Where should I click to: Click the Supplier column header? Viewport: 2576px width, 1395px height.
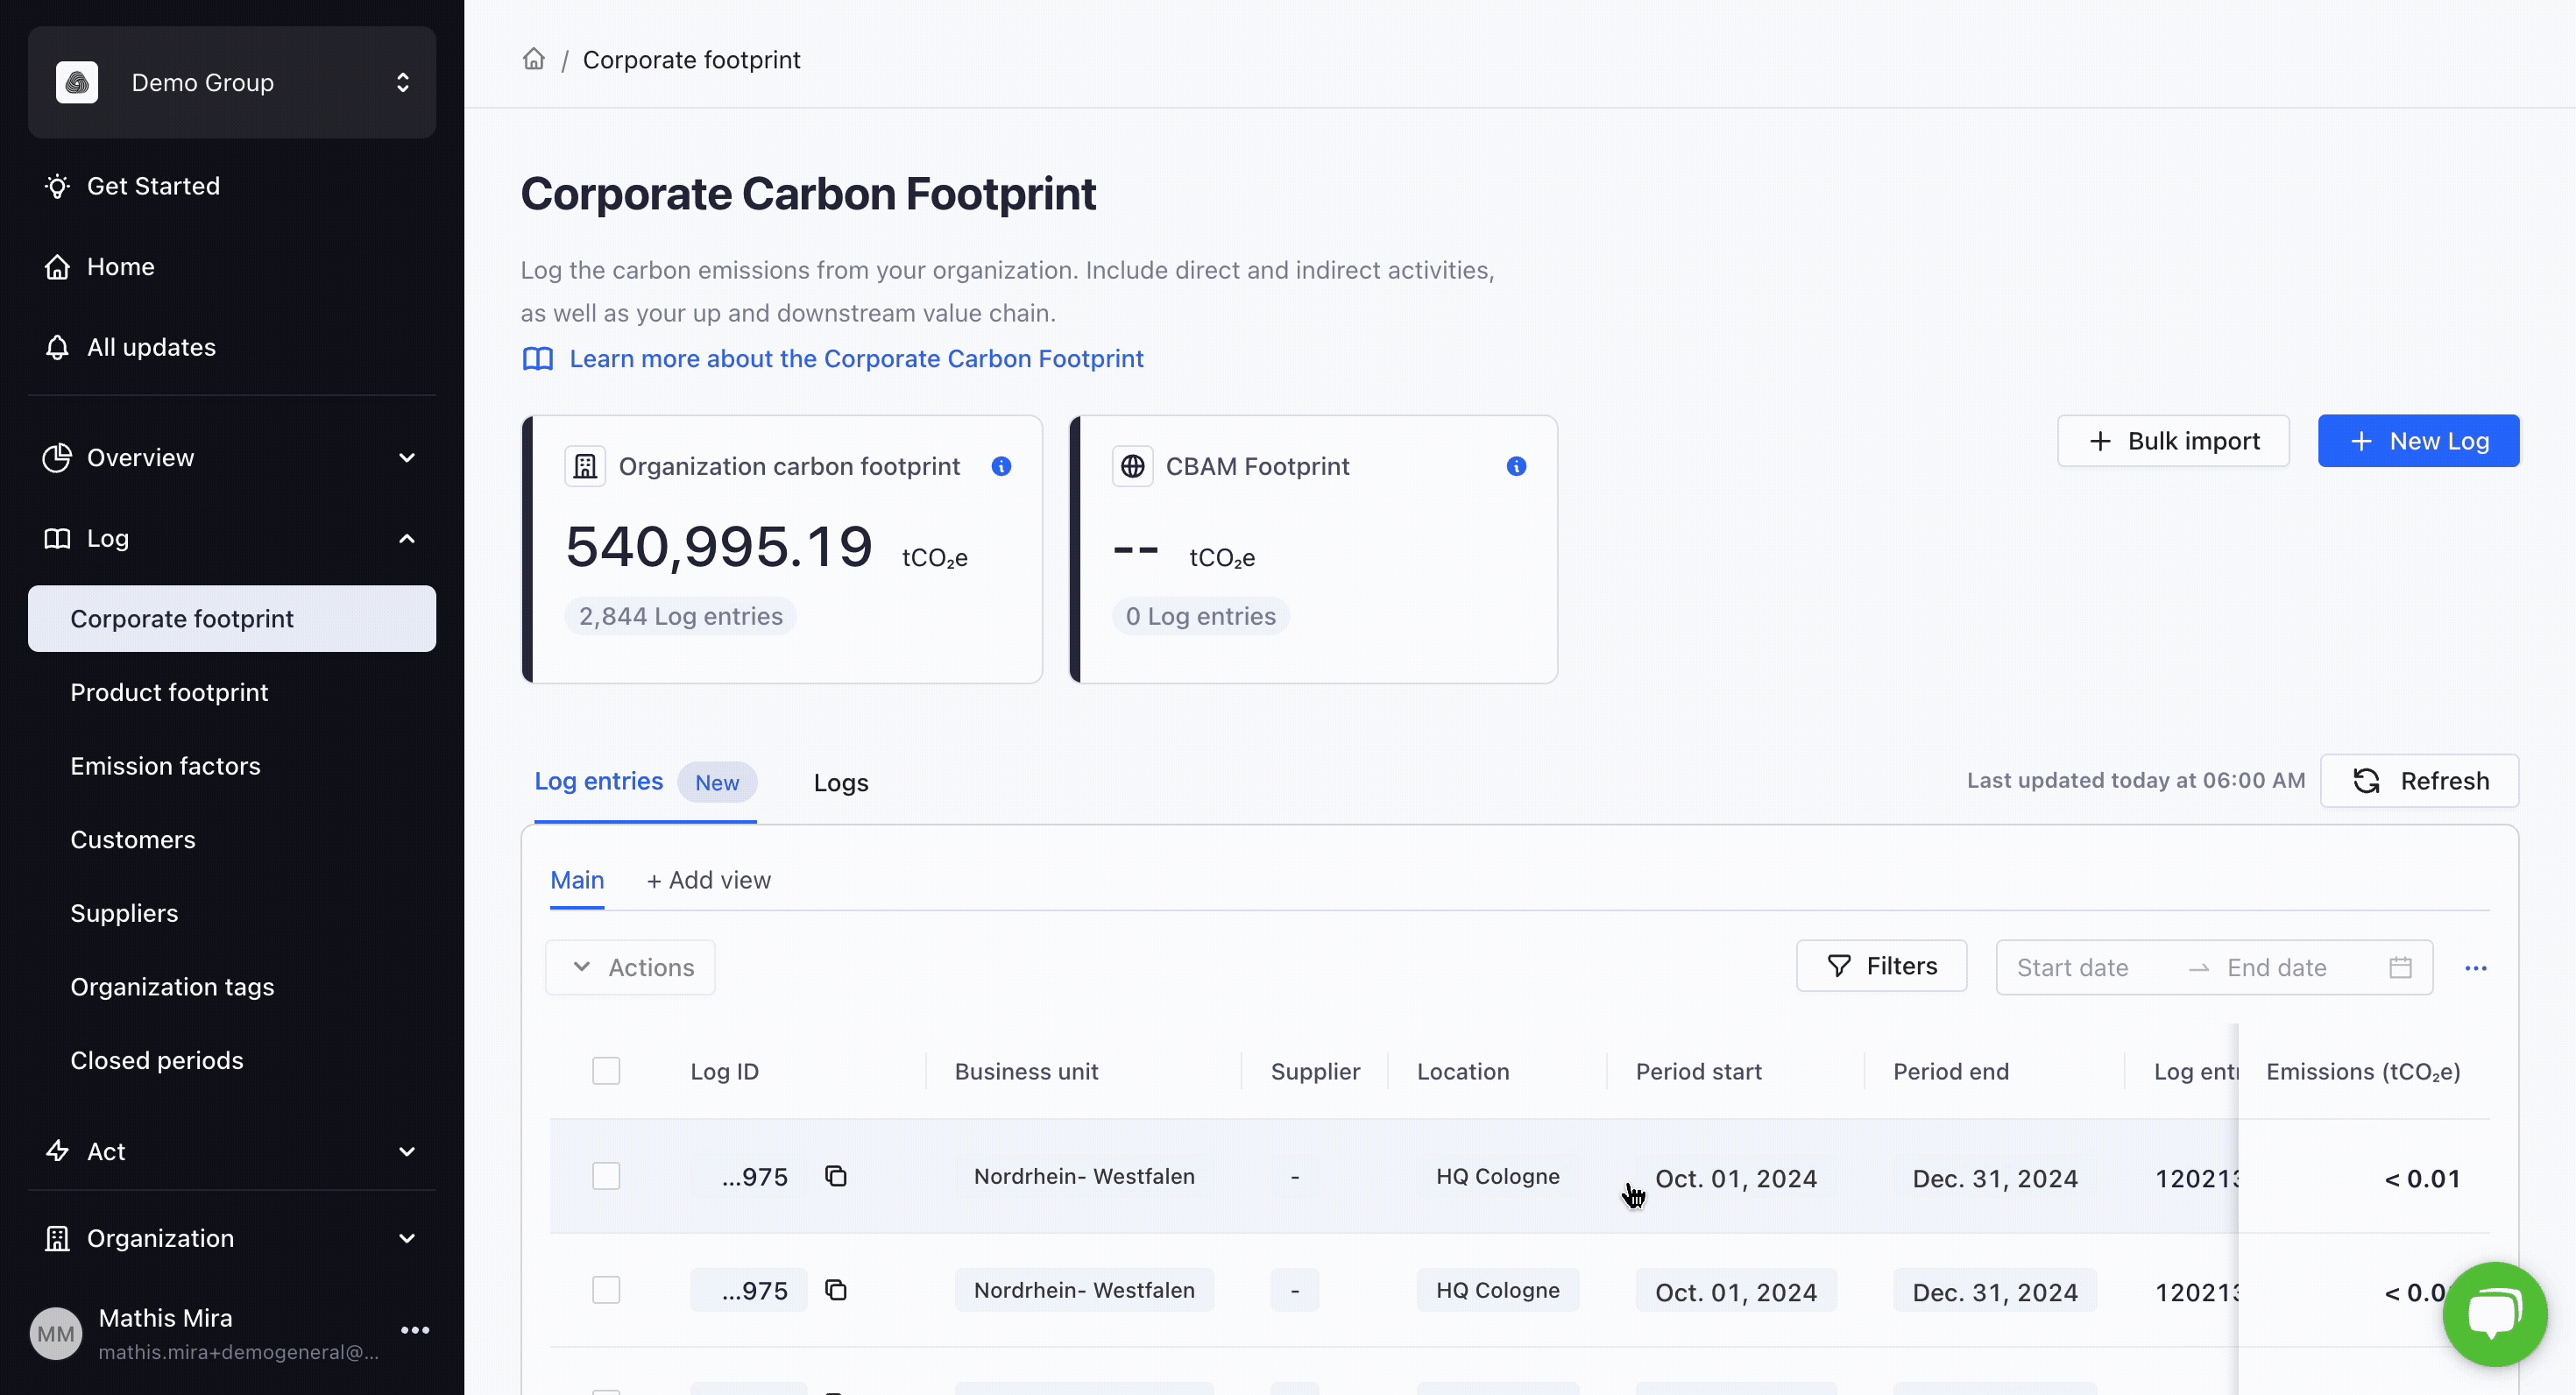pyautogui.click(x=1315, y=1071)
